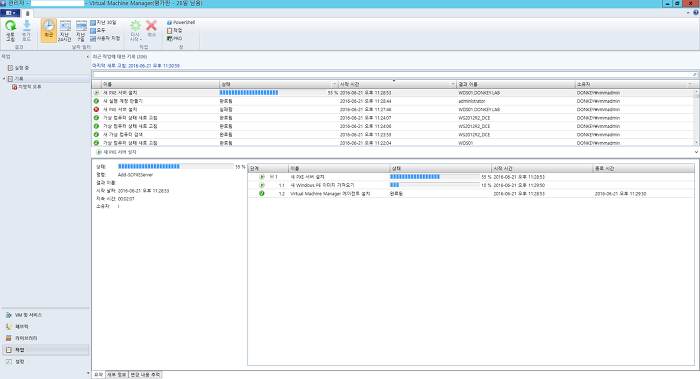Click the magnifier icon in search box
700x379 pixels.
[694, 74]
